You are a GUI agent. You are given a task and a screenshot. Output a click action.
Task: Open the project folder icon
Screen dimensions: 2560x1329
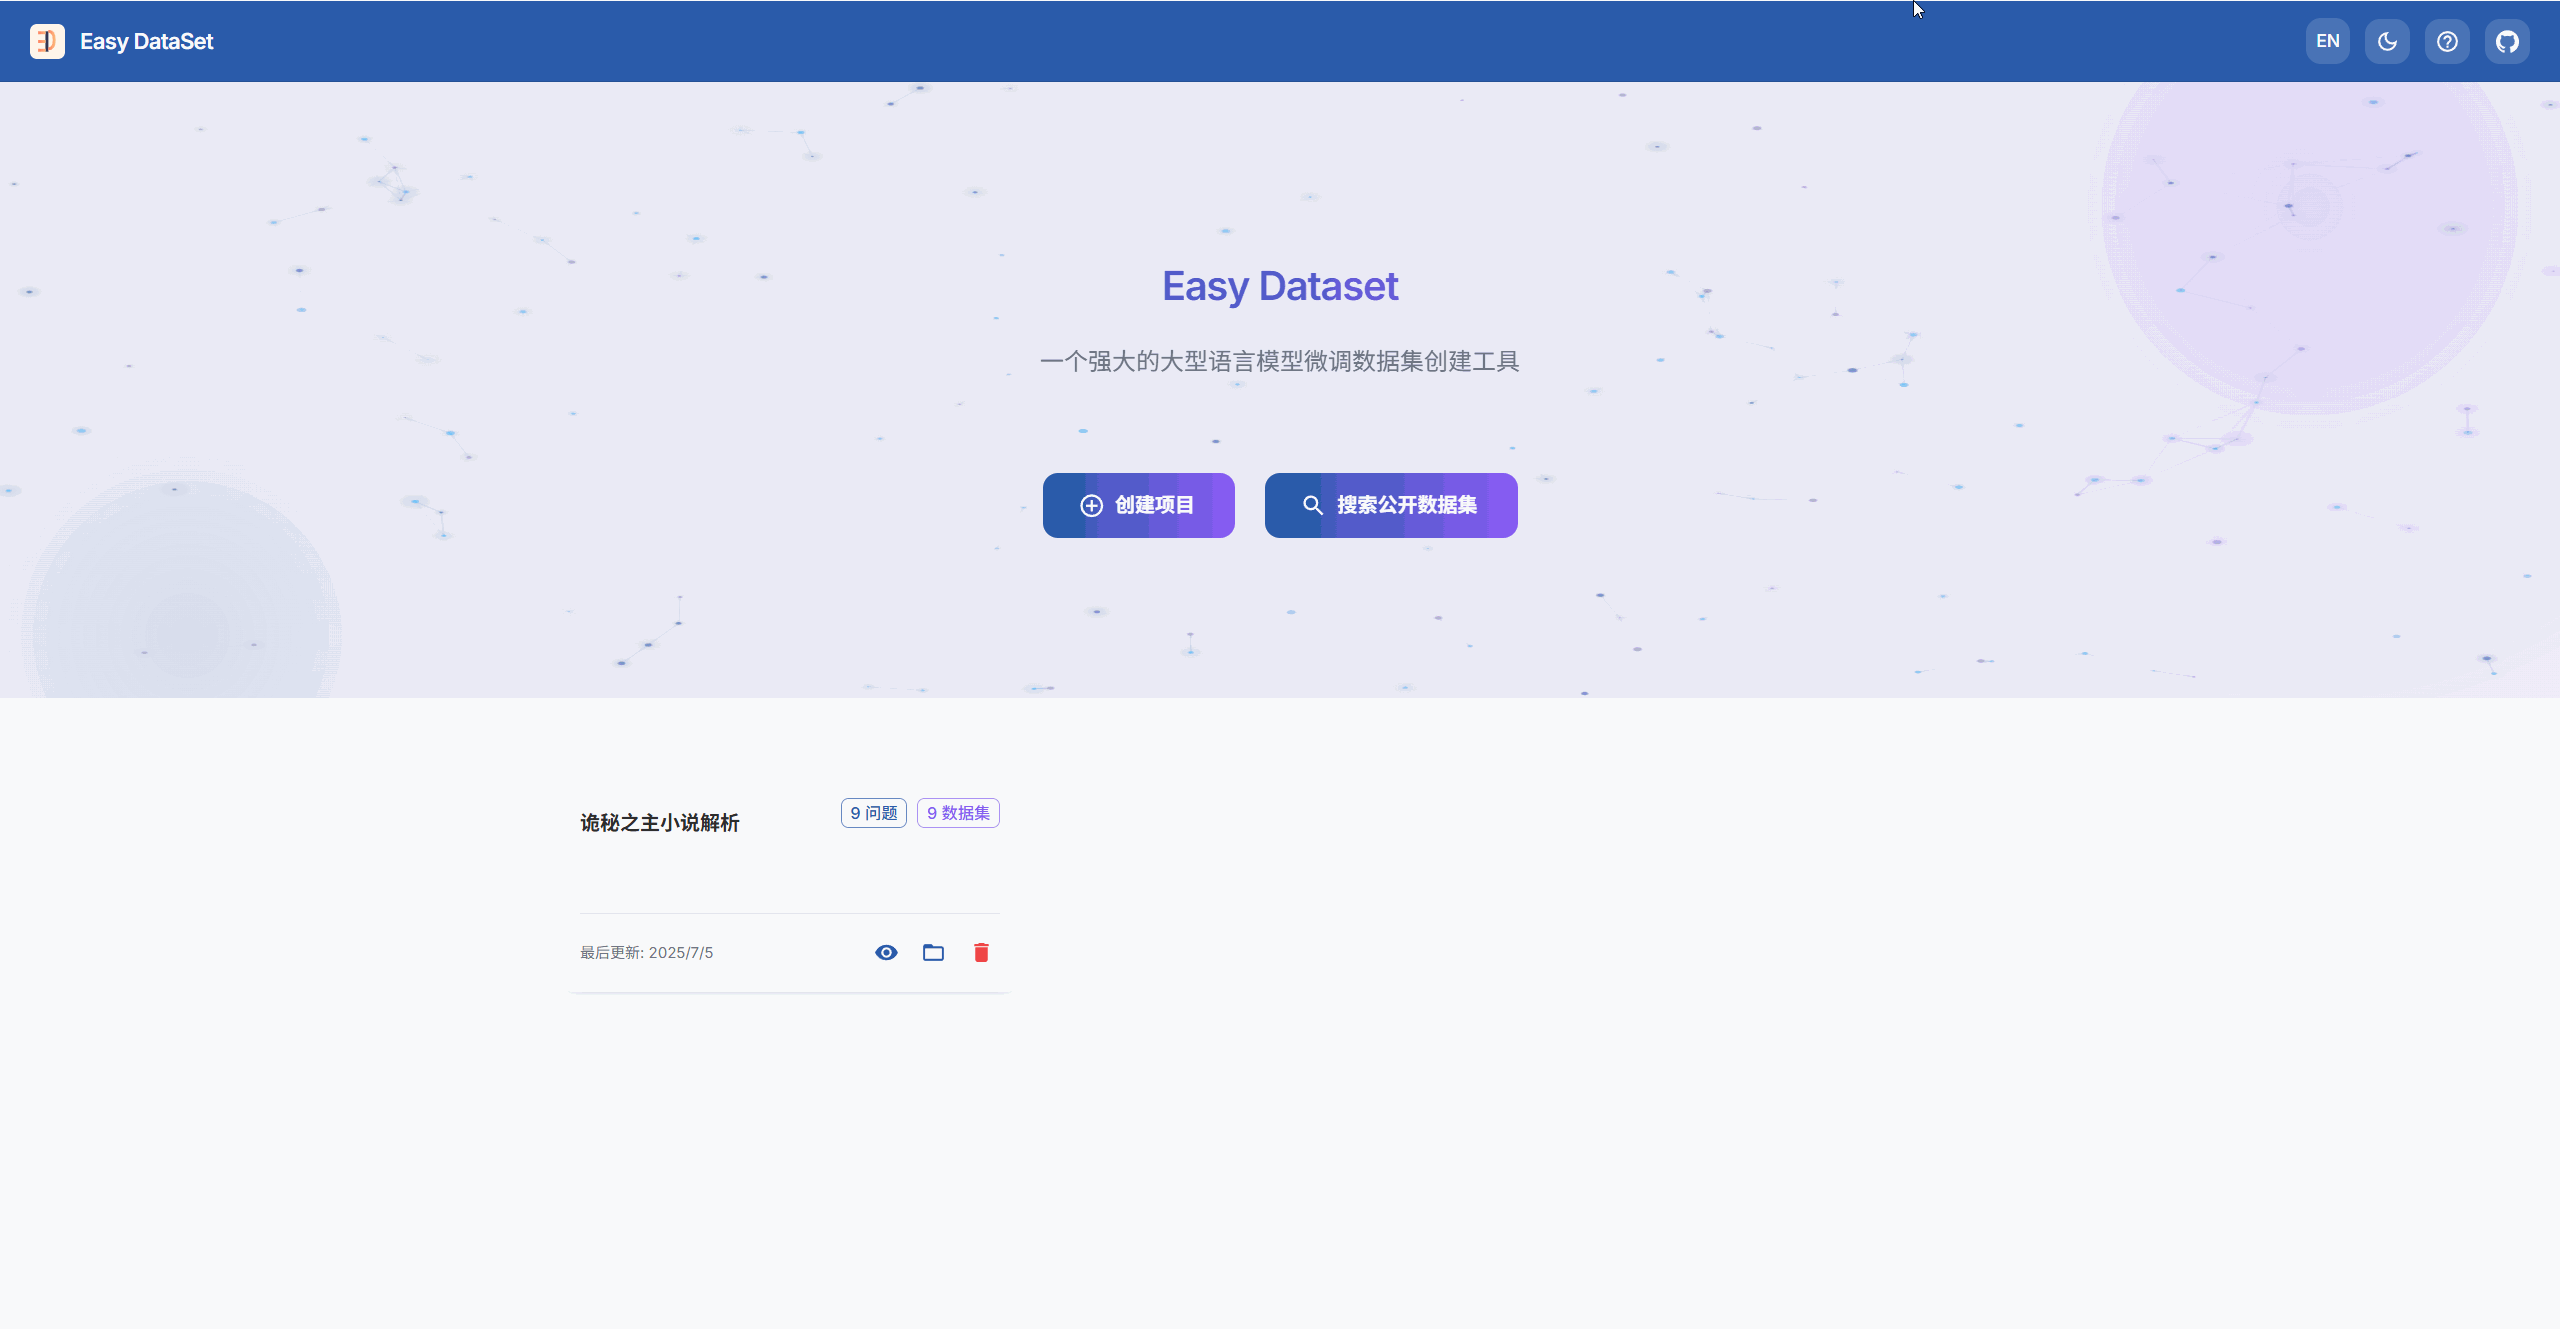click(933, 952)
